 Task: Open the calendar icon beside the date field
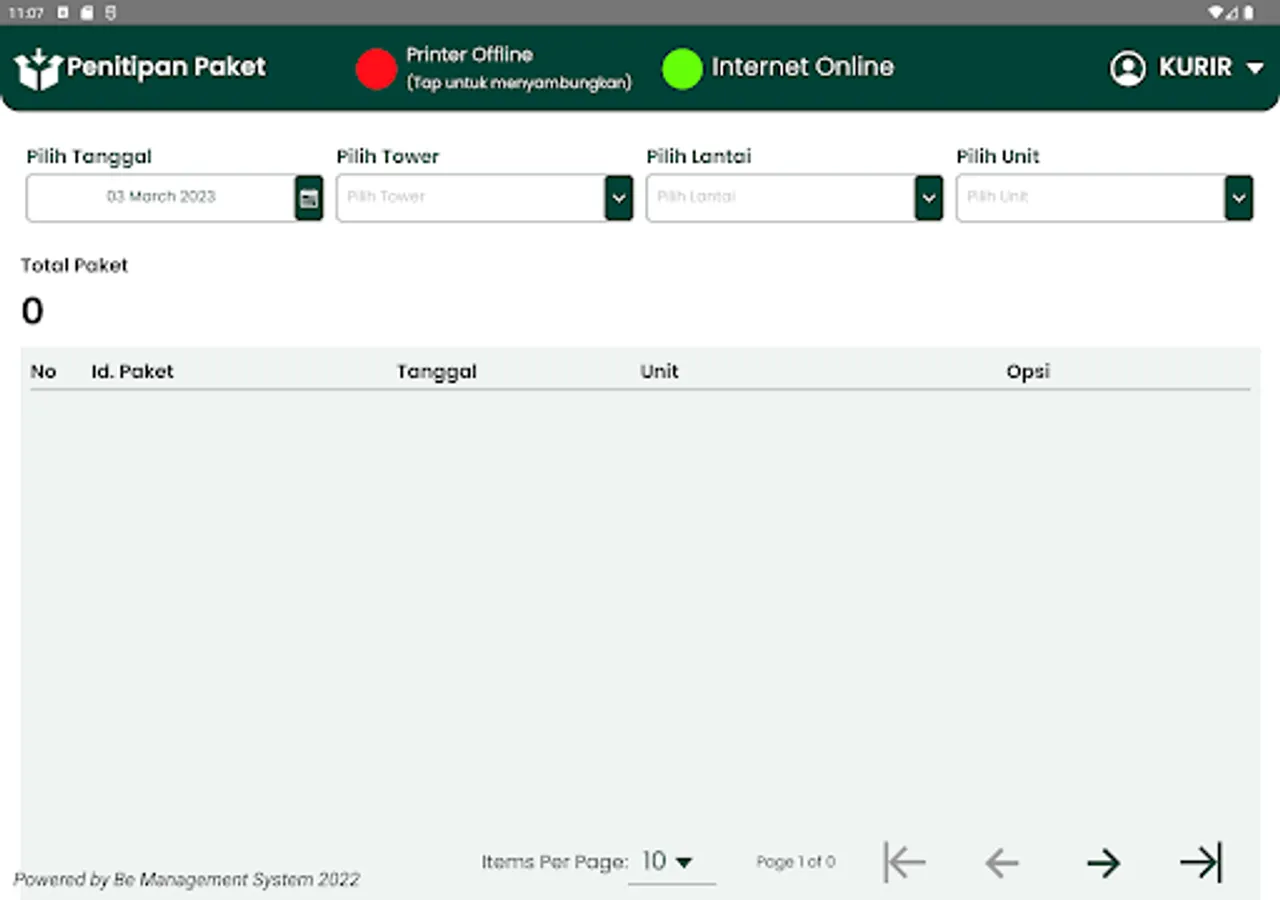tap(309, 197)
